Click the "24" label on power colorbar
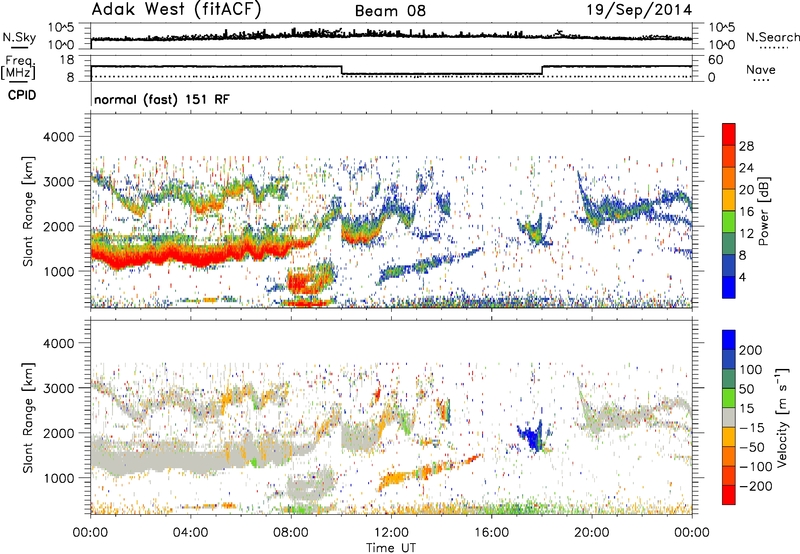Image resolution: width=800 pixels, height=554 pixels. (746, 168)
